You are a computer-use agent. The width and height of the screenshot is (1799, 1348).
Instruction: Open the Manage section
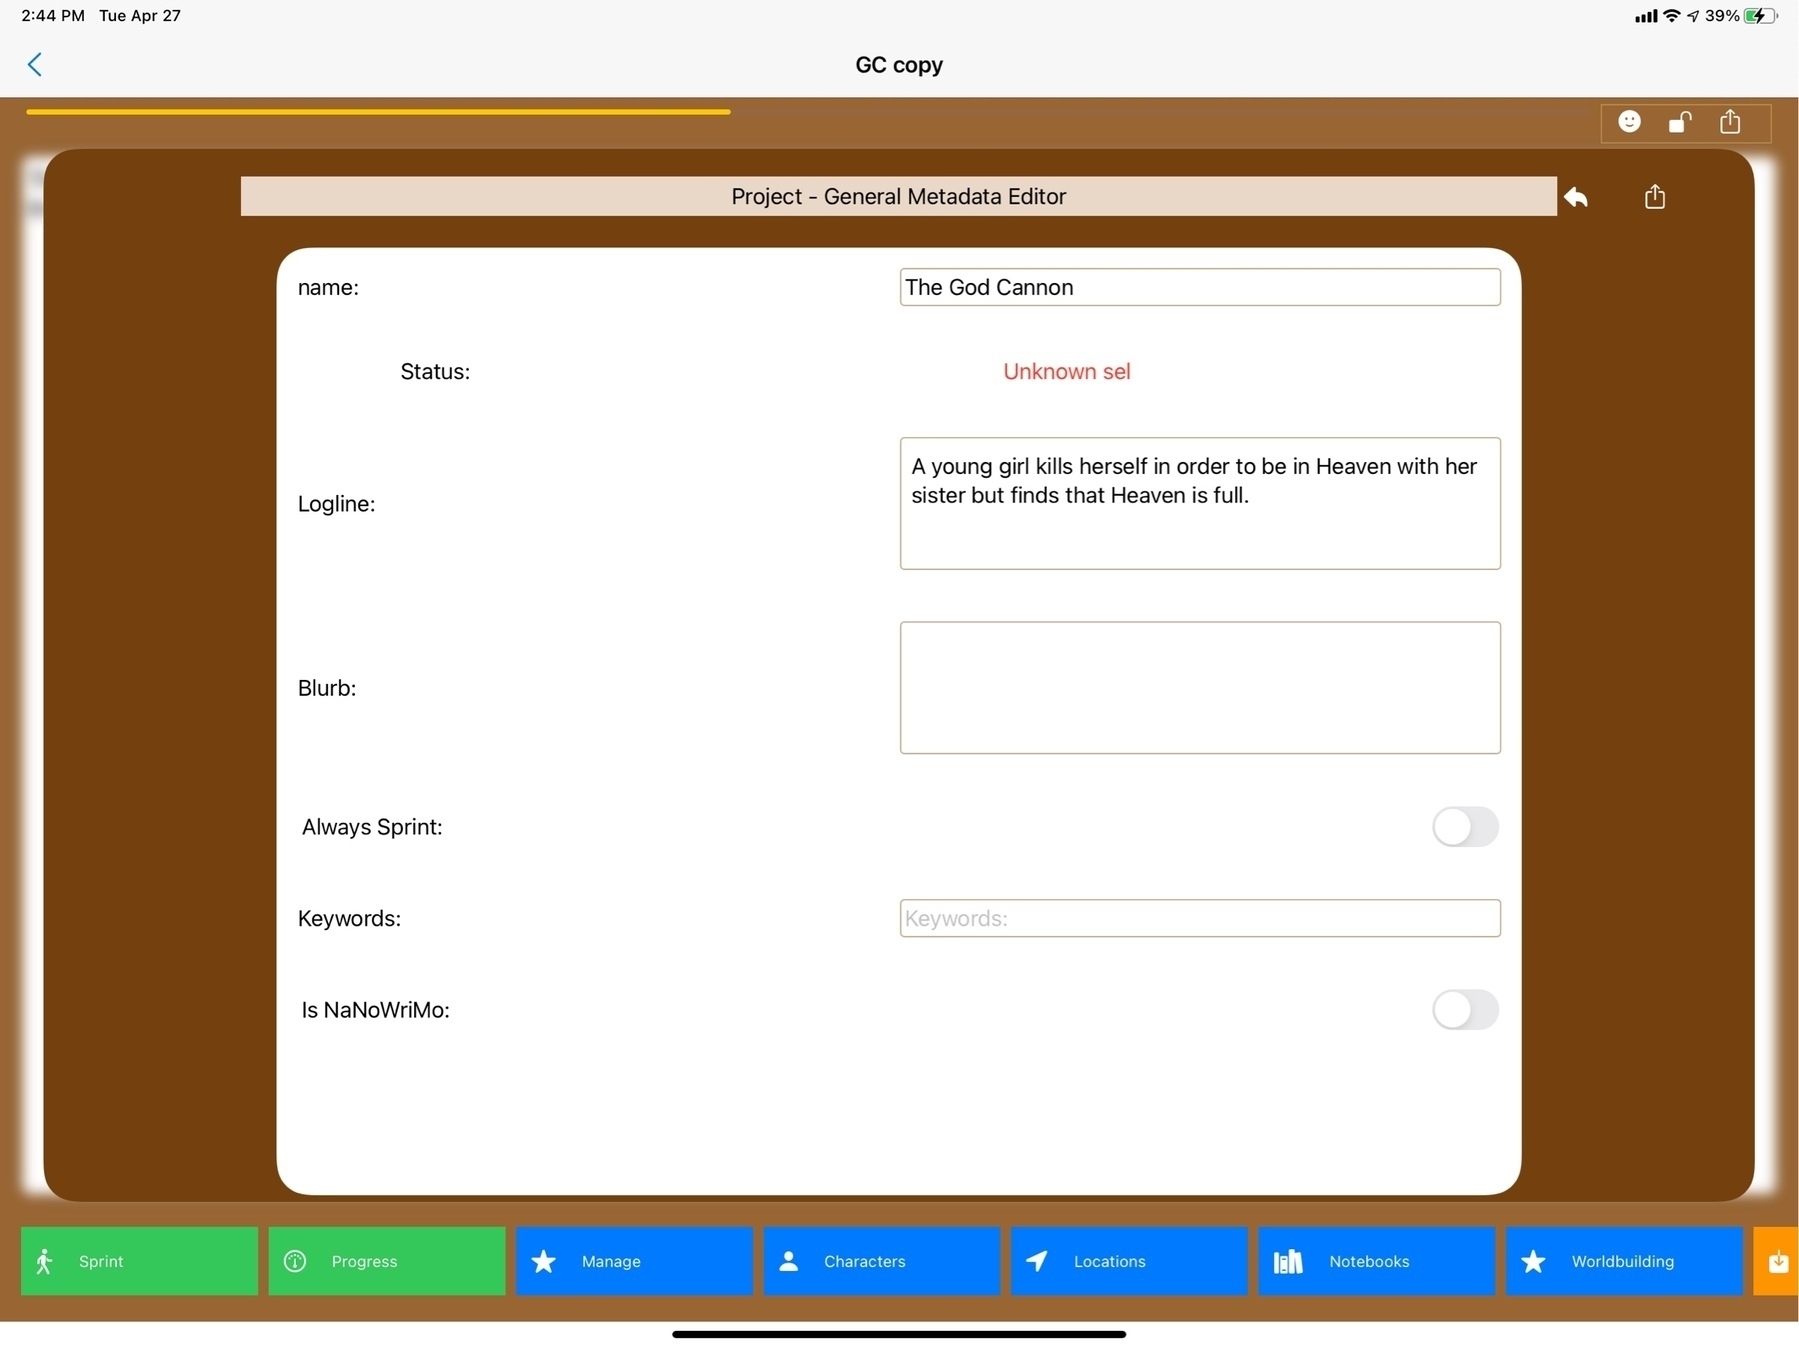coord(634,1261)
